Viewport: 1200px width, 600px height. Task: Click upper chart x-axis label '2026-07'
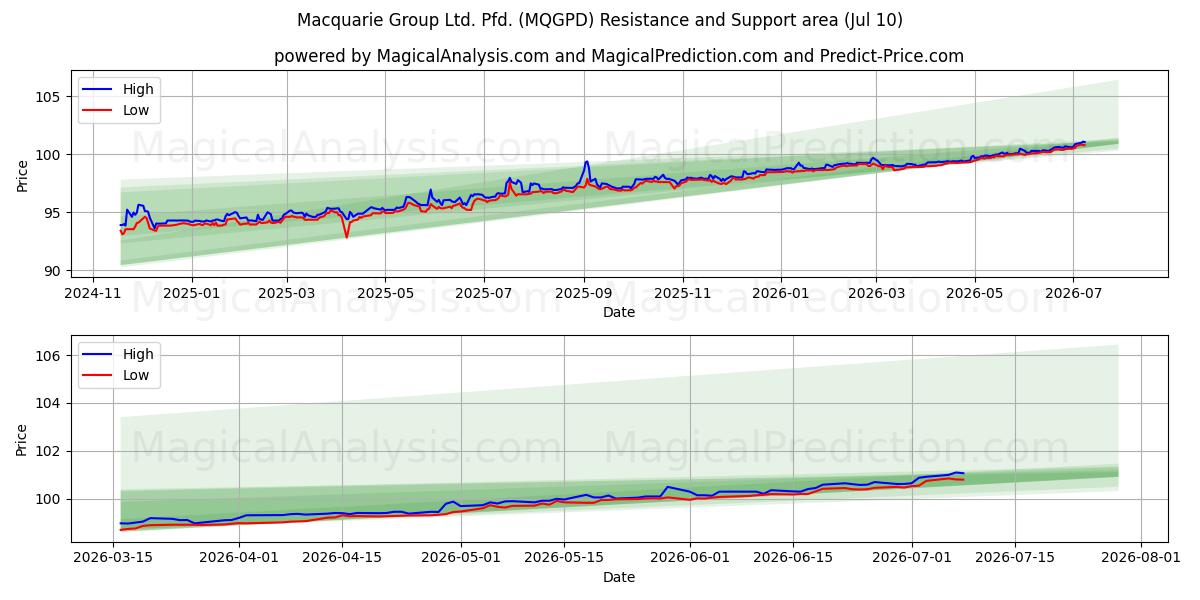pyautogui.click(x=1073, y=294)
